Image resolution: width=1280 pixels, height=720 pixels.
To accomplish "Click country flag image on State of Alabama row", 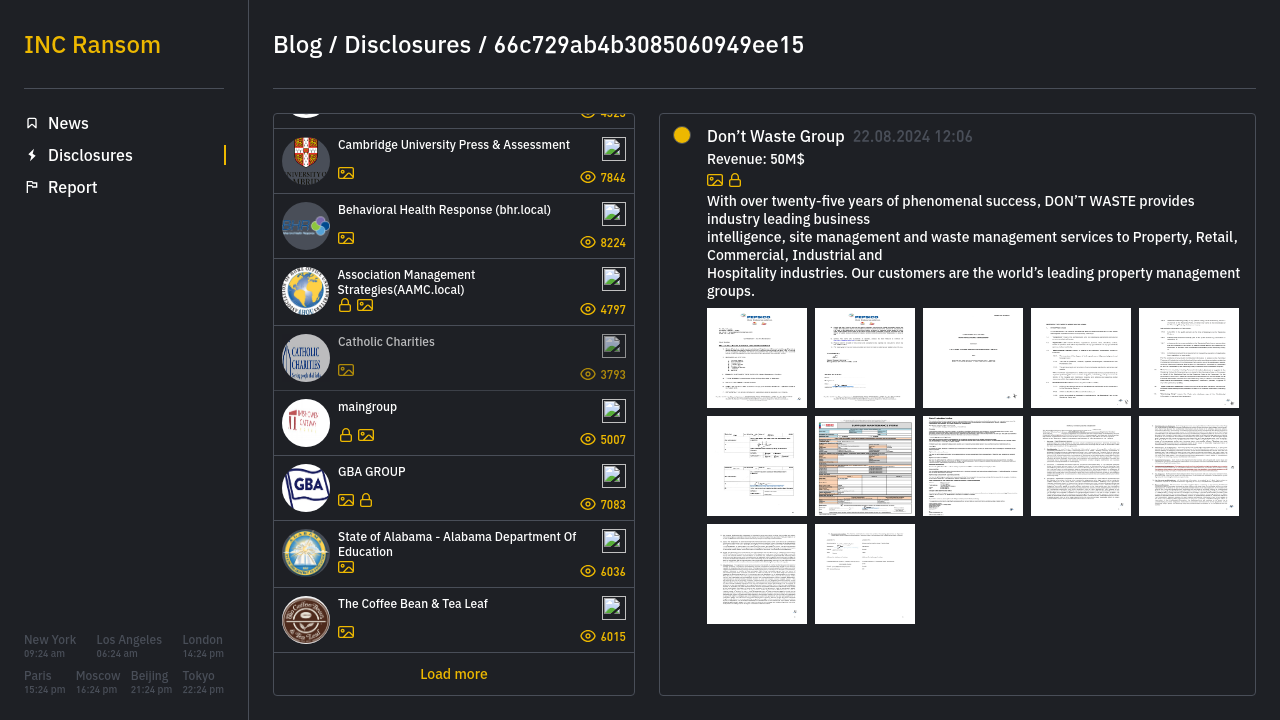I will [x=614, y=541].
